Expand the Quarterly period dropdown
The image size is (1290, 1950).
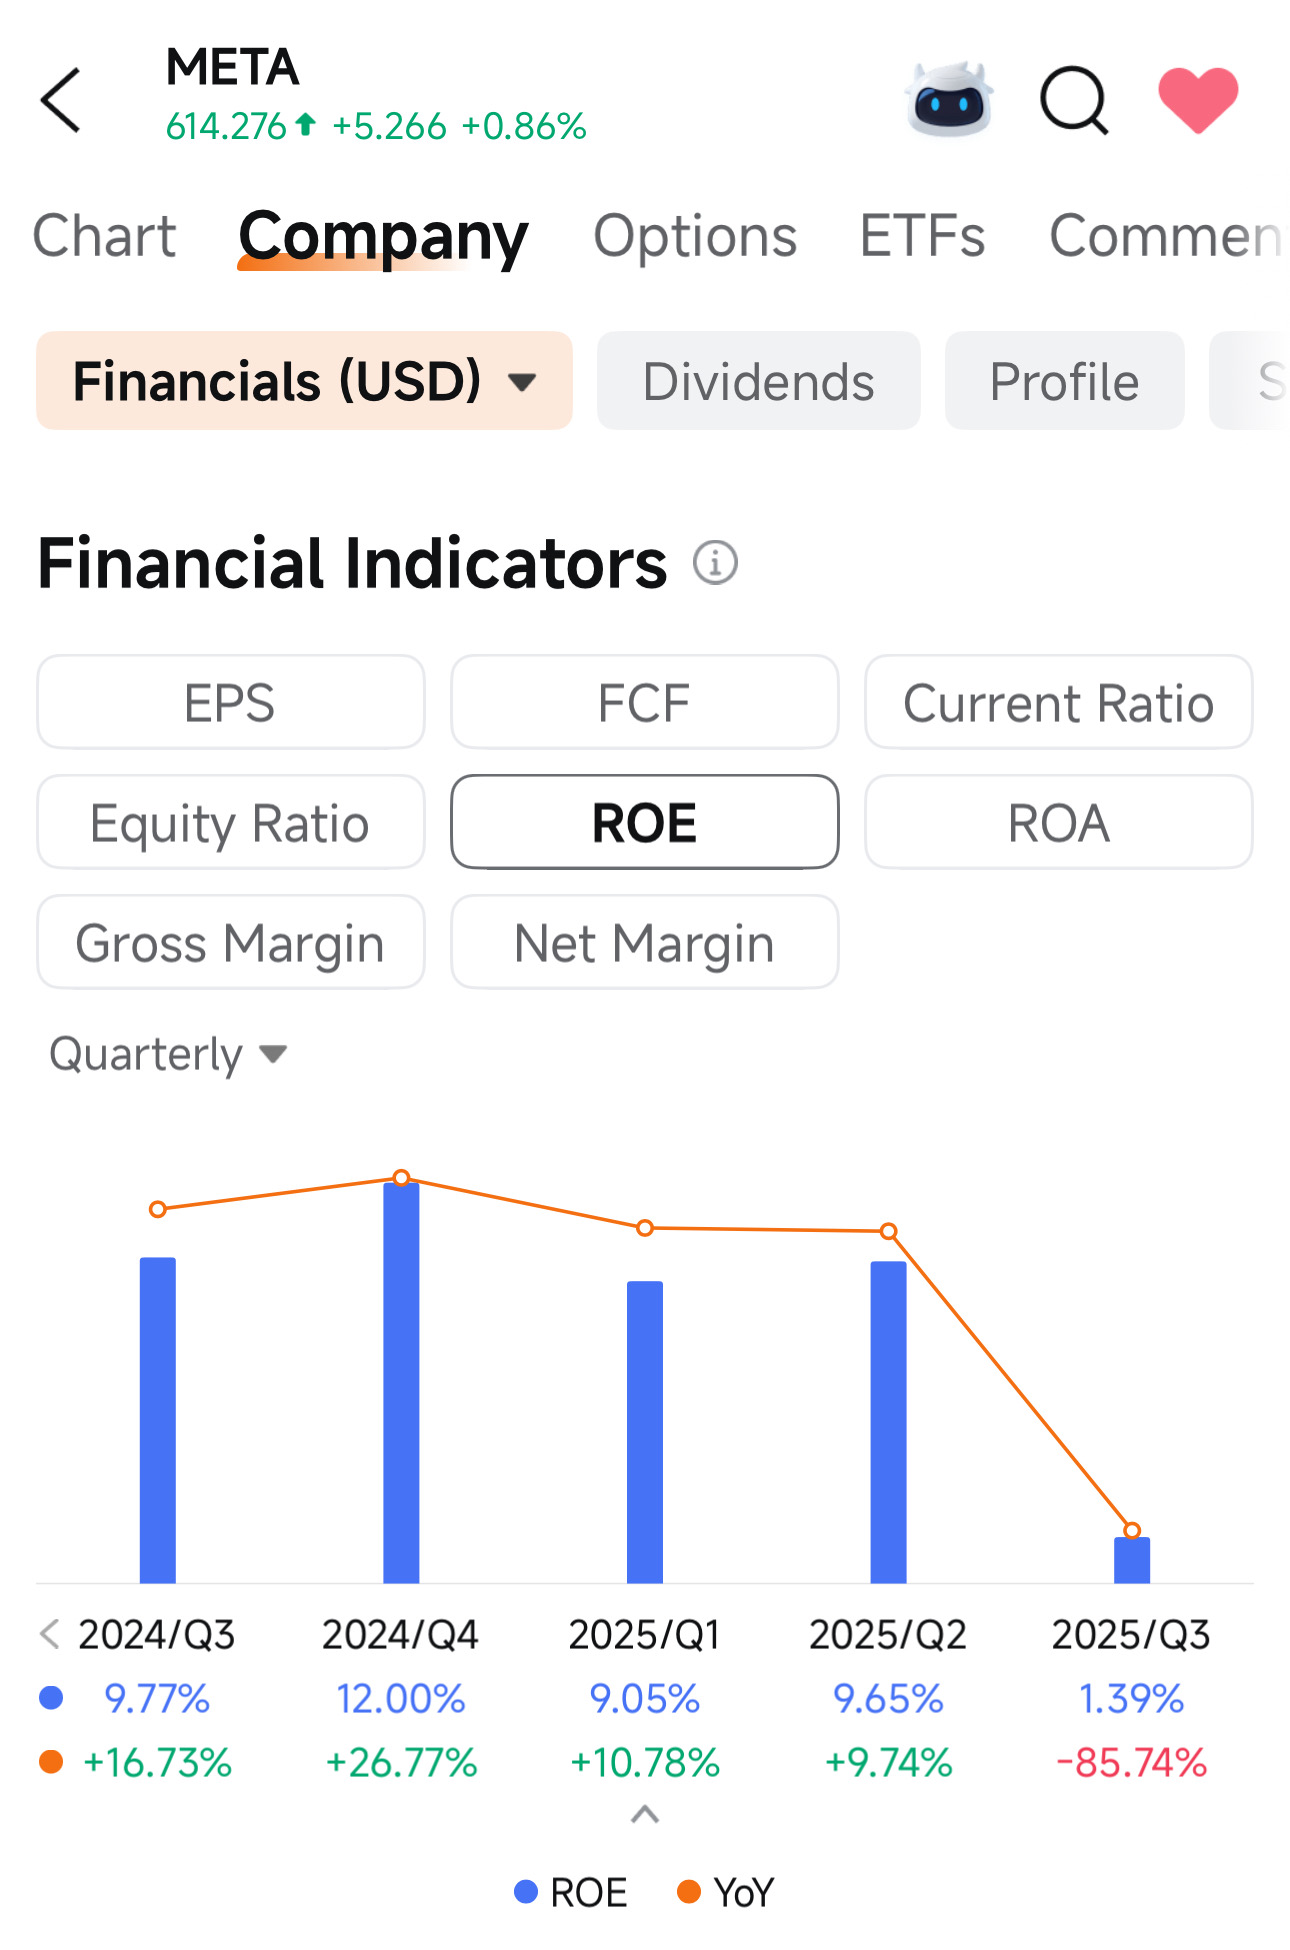tap(168, 1054)
